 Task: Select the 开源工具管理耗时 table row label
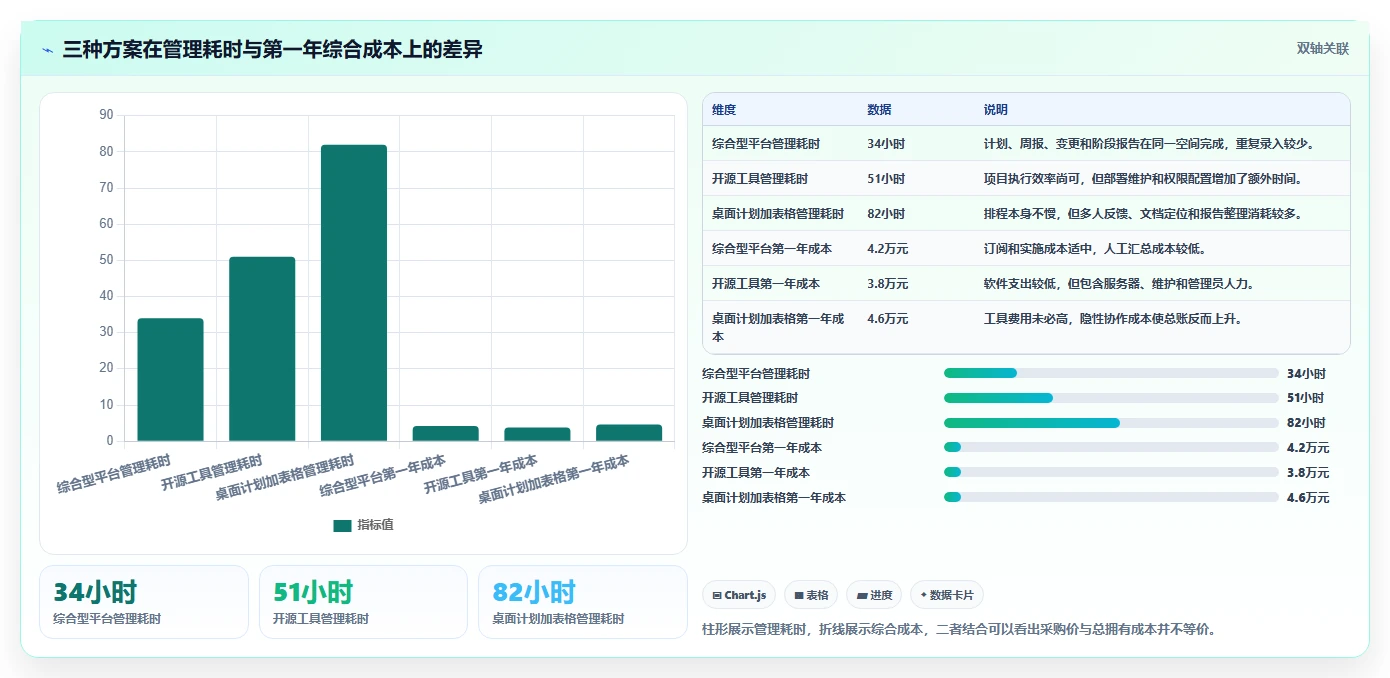760,179
